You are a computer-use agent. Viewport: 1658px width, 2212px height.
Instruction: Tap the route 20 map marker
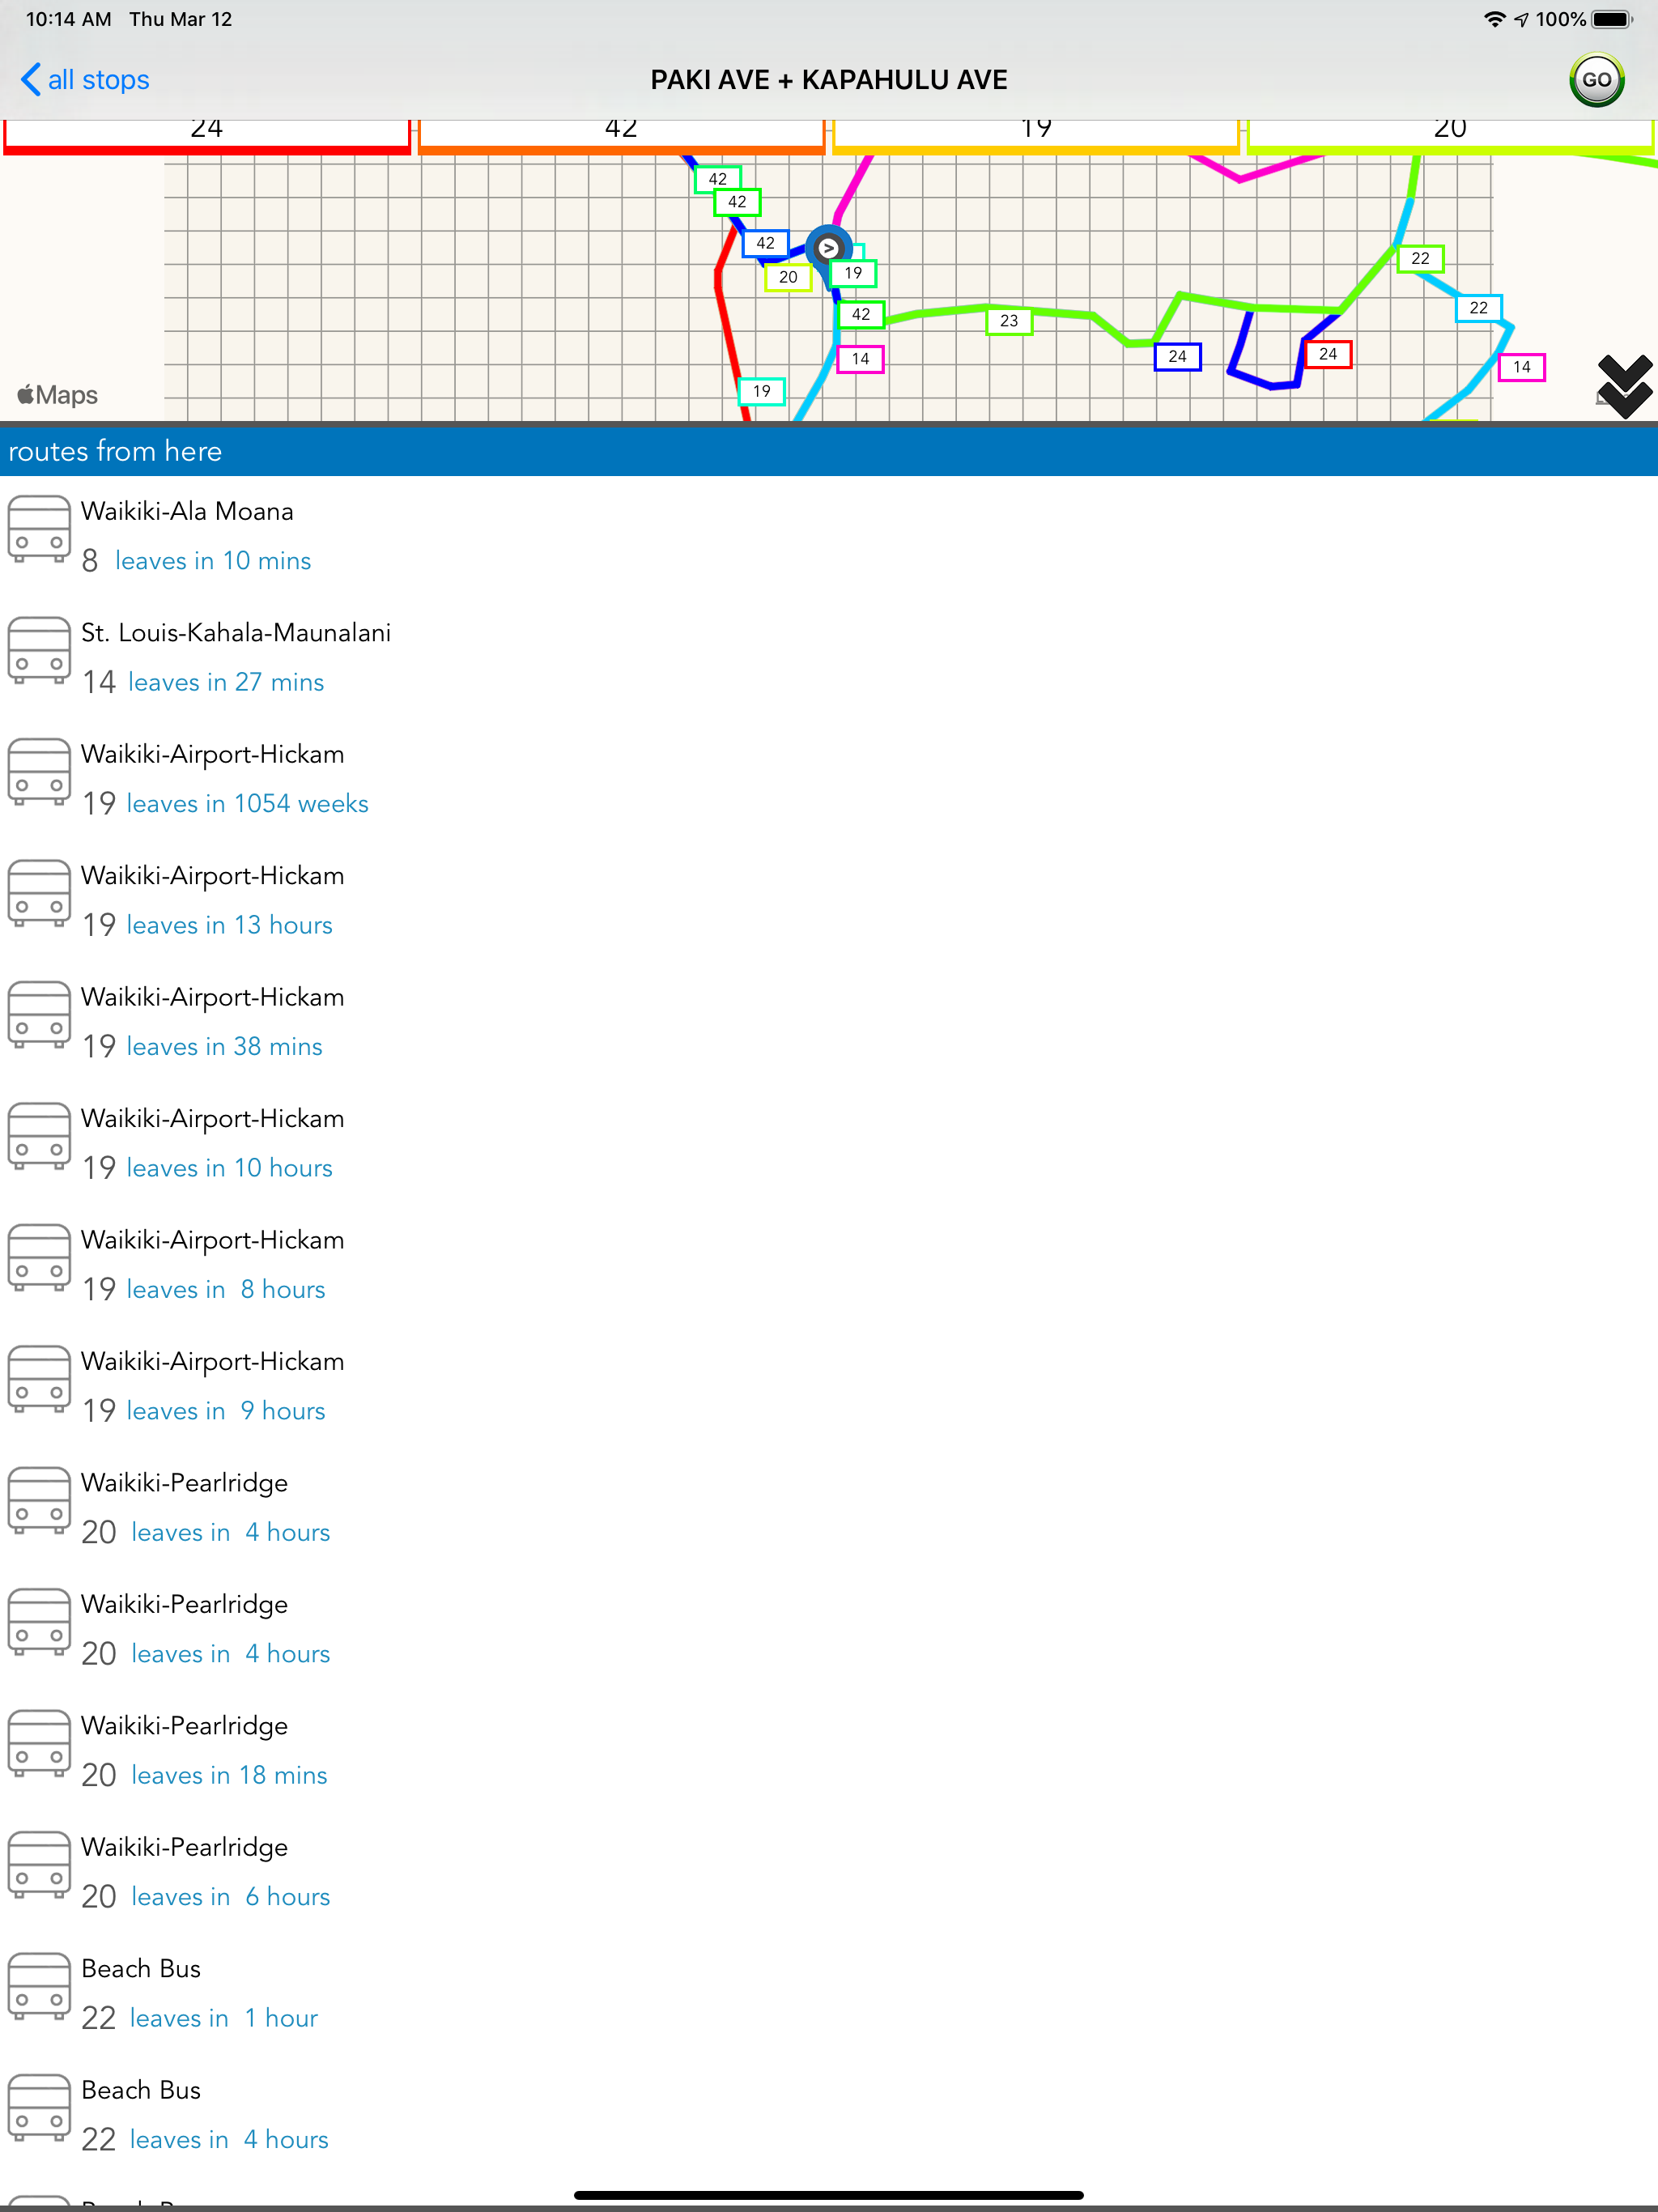[788, 277]
